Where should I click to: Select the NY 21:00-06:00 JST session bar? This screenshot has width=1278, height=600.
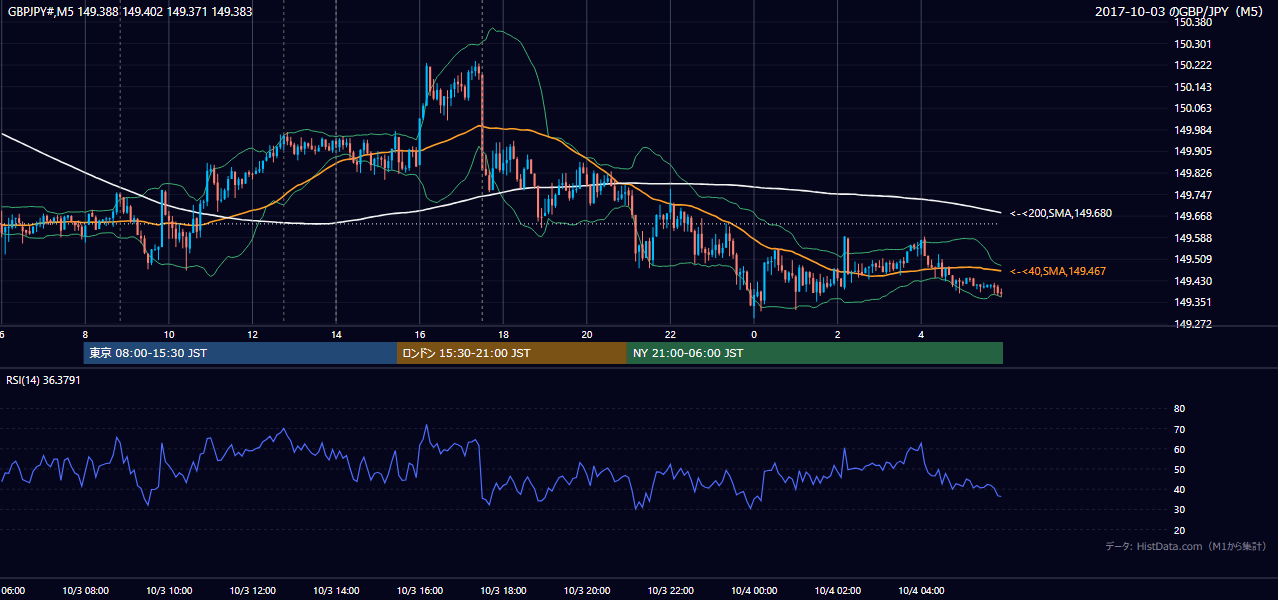(814, 353)
